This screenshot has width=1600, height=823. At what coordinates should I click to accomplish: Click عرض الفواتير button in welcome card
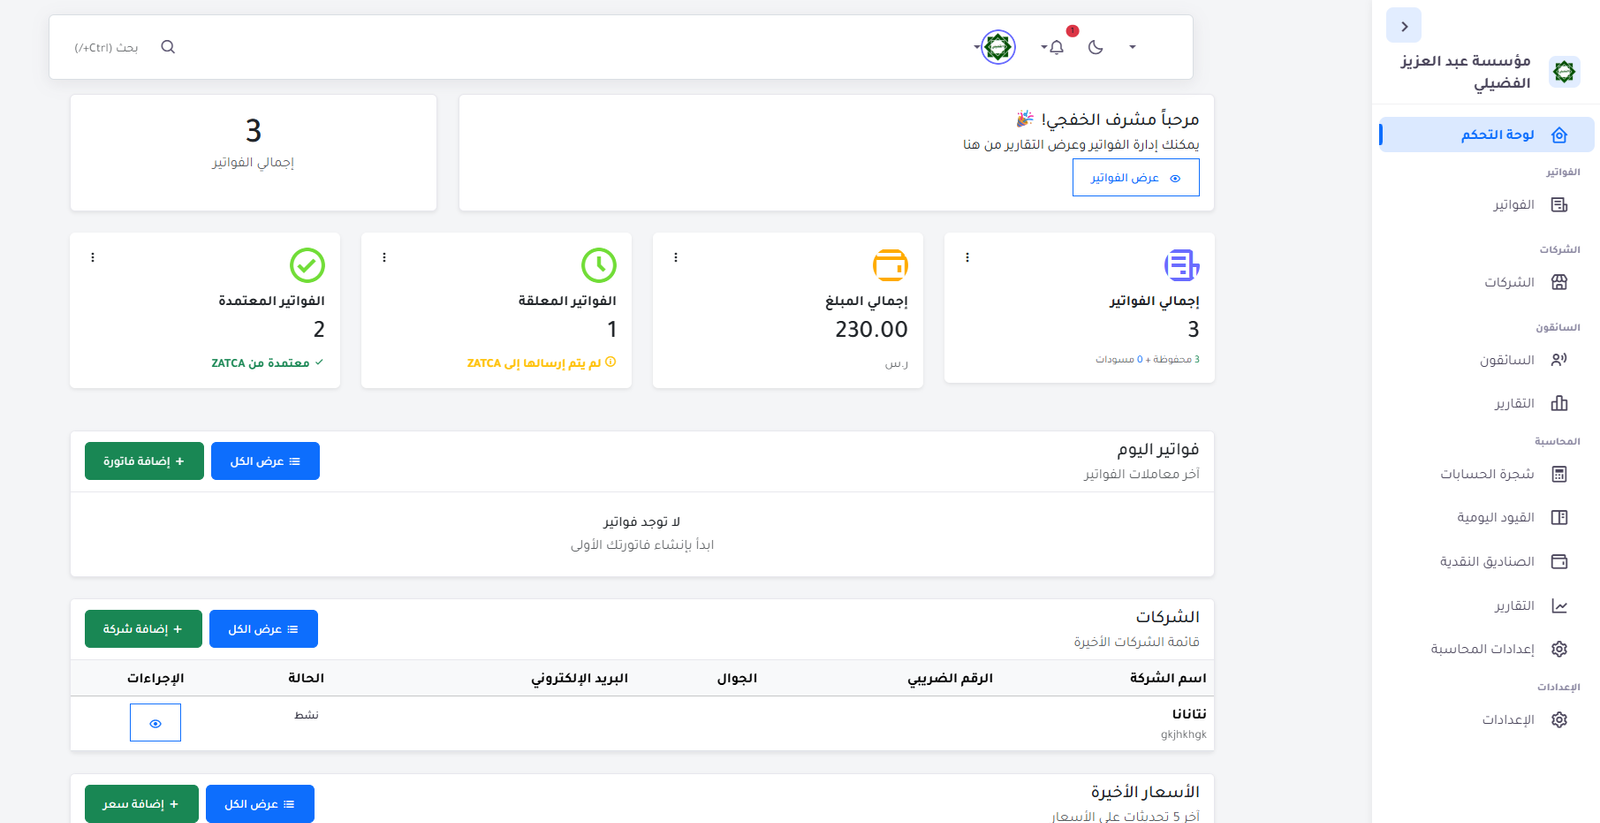(x=1136, y=178)
